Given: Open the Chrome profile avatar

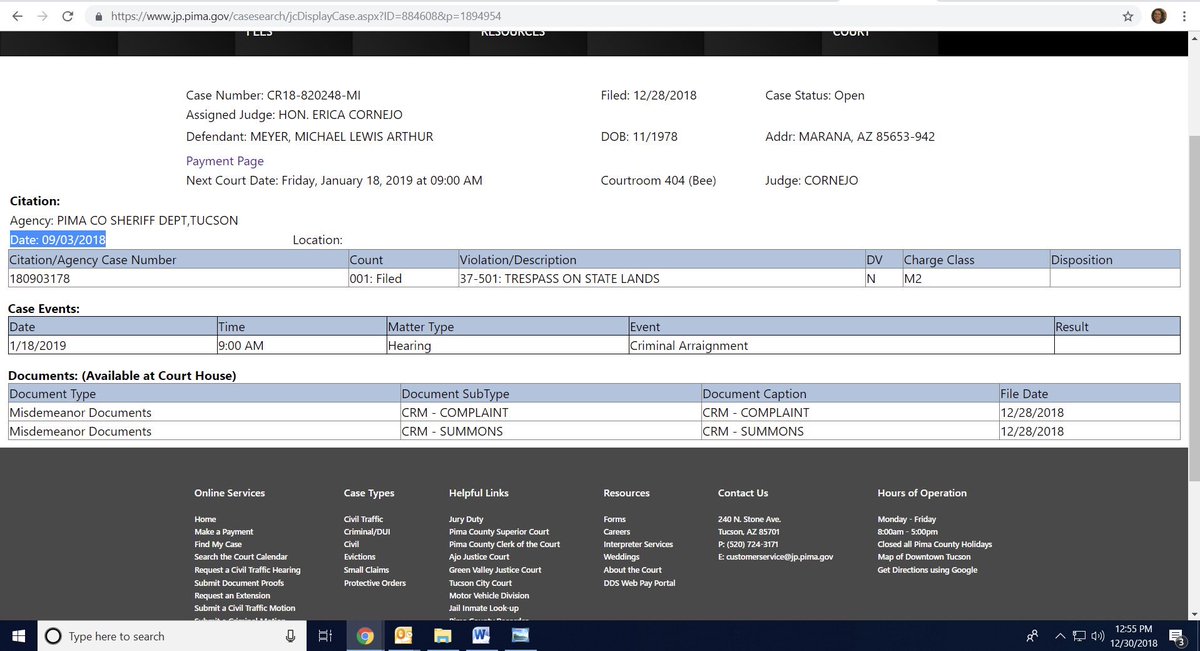Looking at the screenshot, I should pyautogui.click(x=1158, y=16).
